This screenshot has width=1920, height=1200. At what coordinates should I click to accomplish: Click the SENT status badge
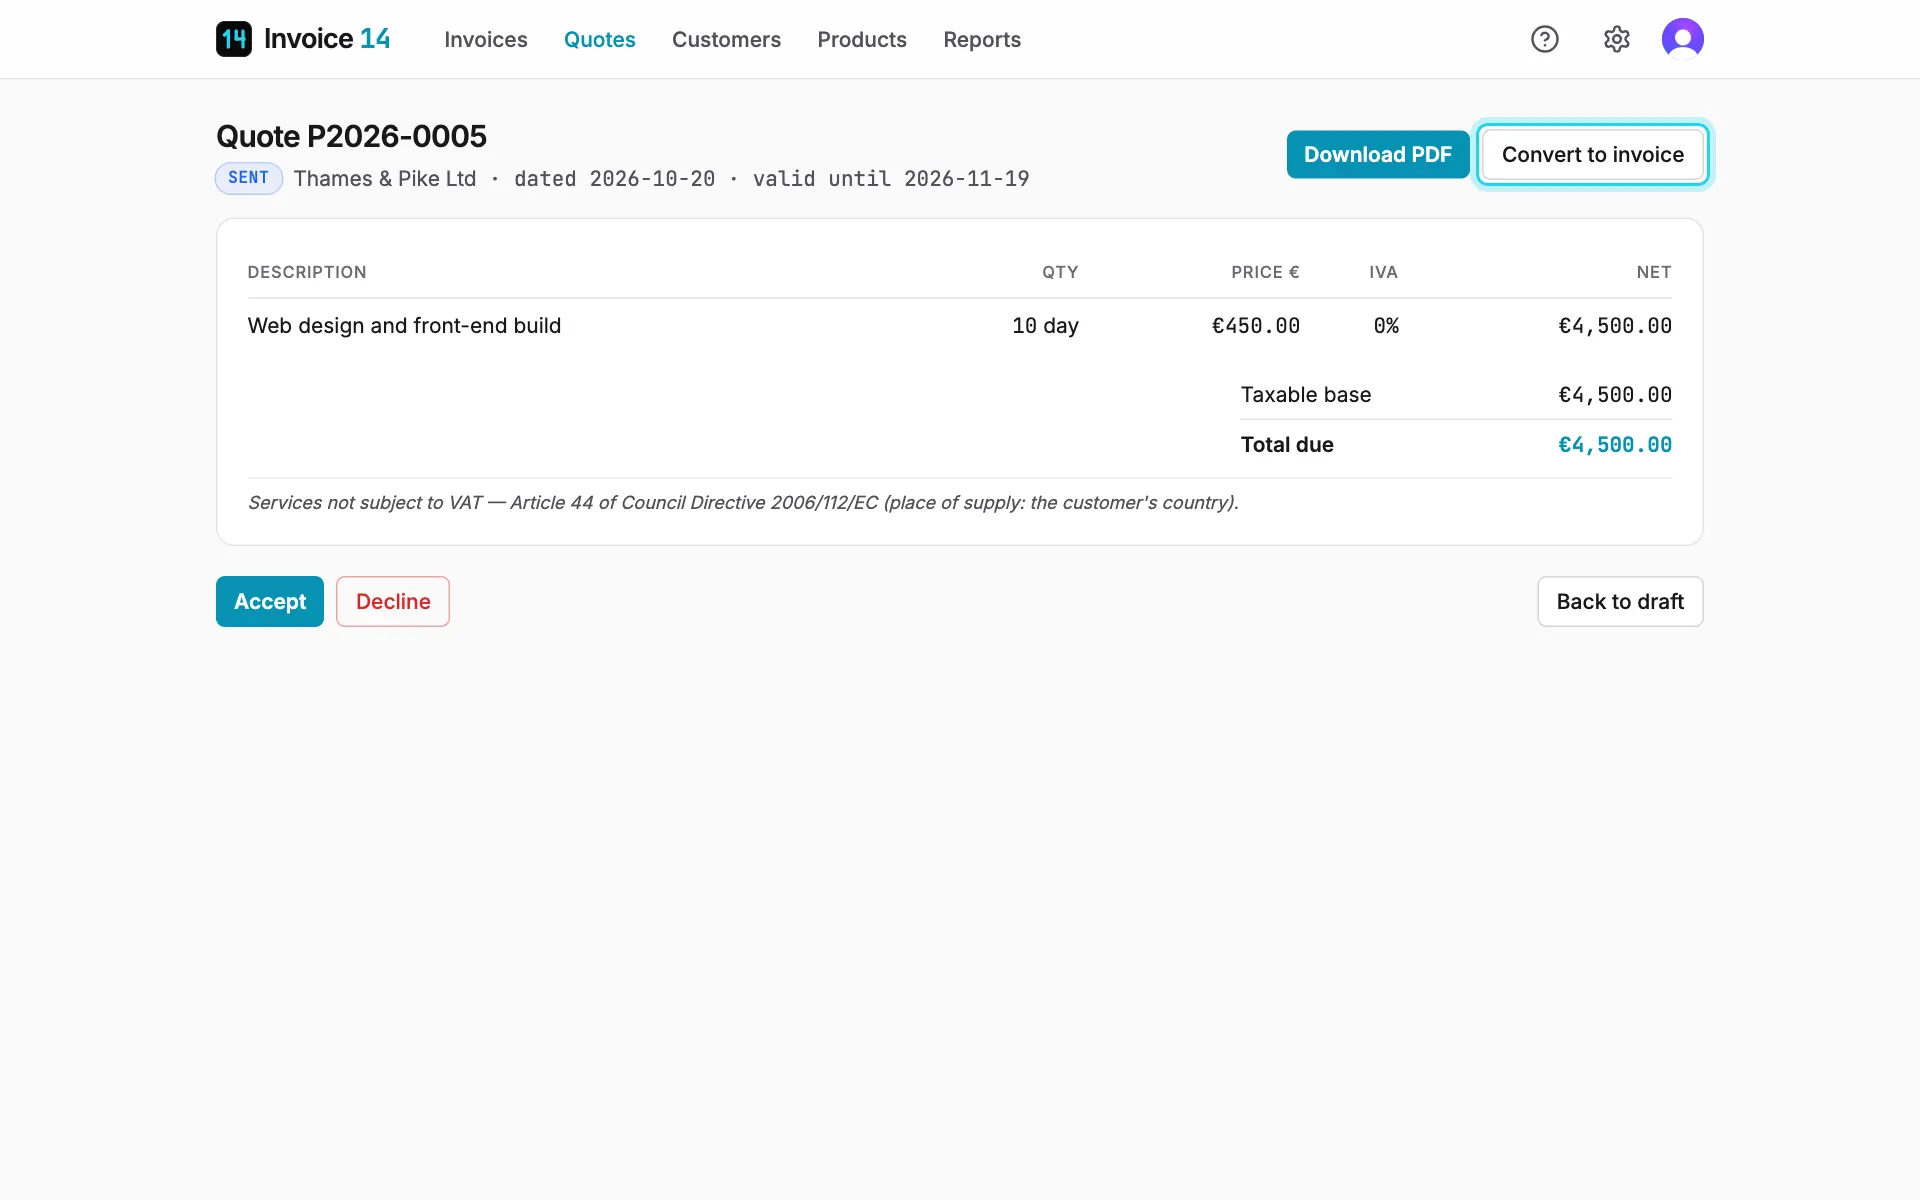coord(249,178)
